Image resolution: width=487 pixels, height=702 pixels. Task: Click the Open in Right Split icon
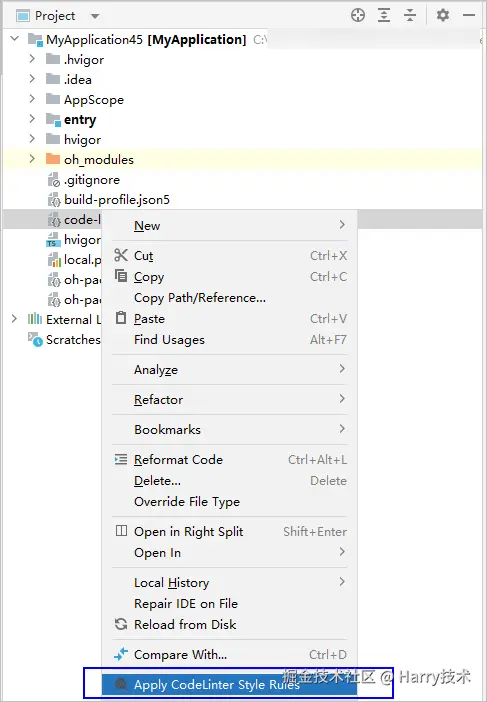tap(121, 531)
